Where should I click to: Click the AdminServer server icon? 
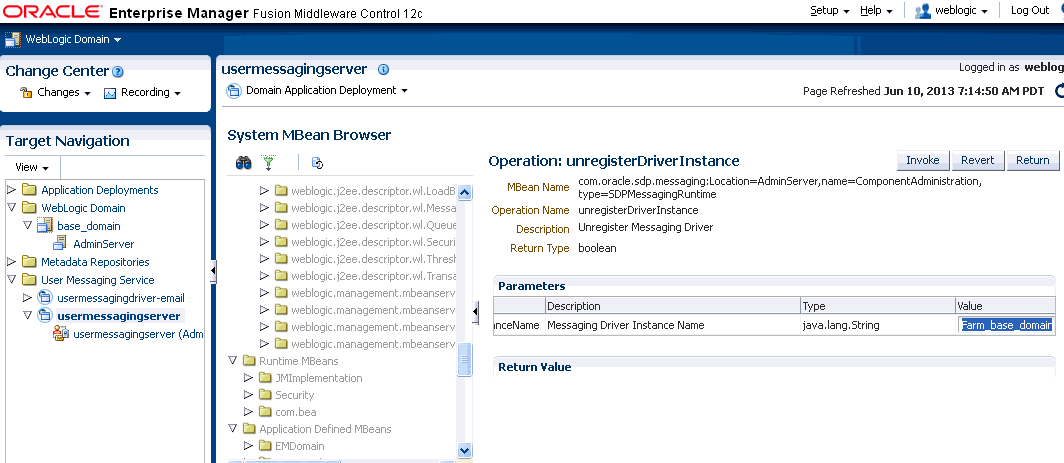(60, 244)
